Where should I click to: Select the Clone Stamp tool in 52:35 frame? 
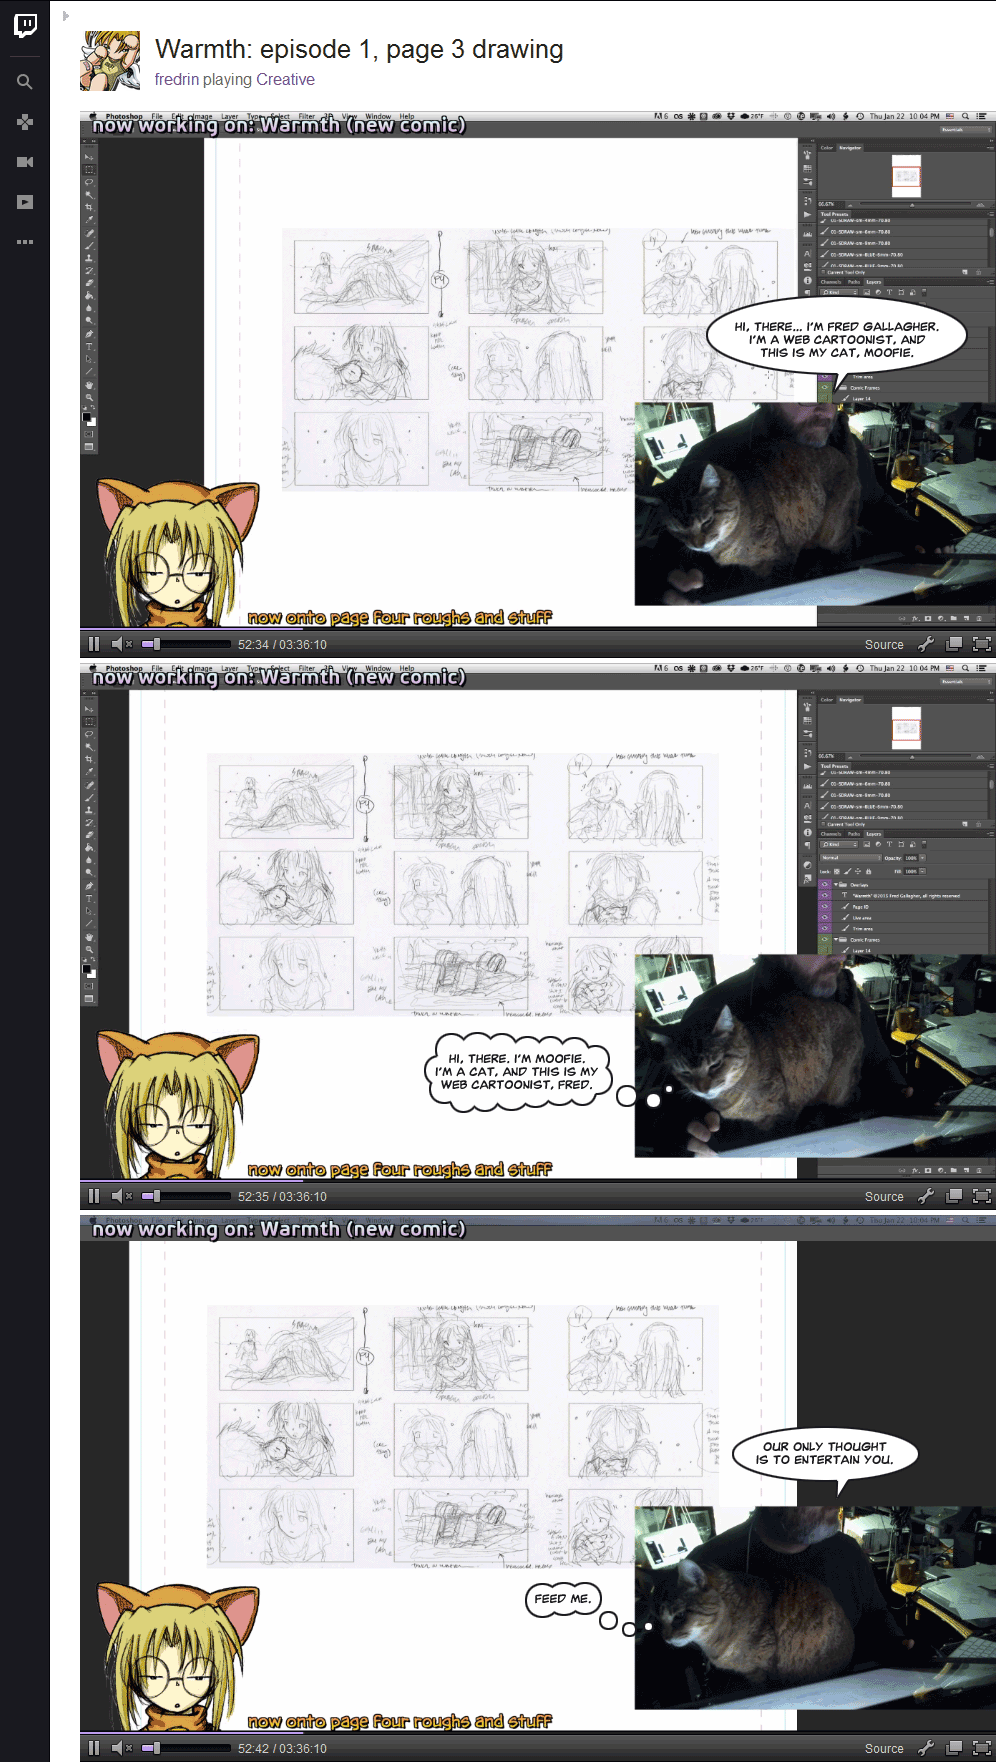click(x=89, y=810)
